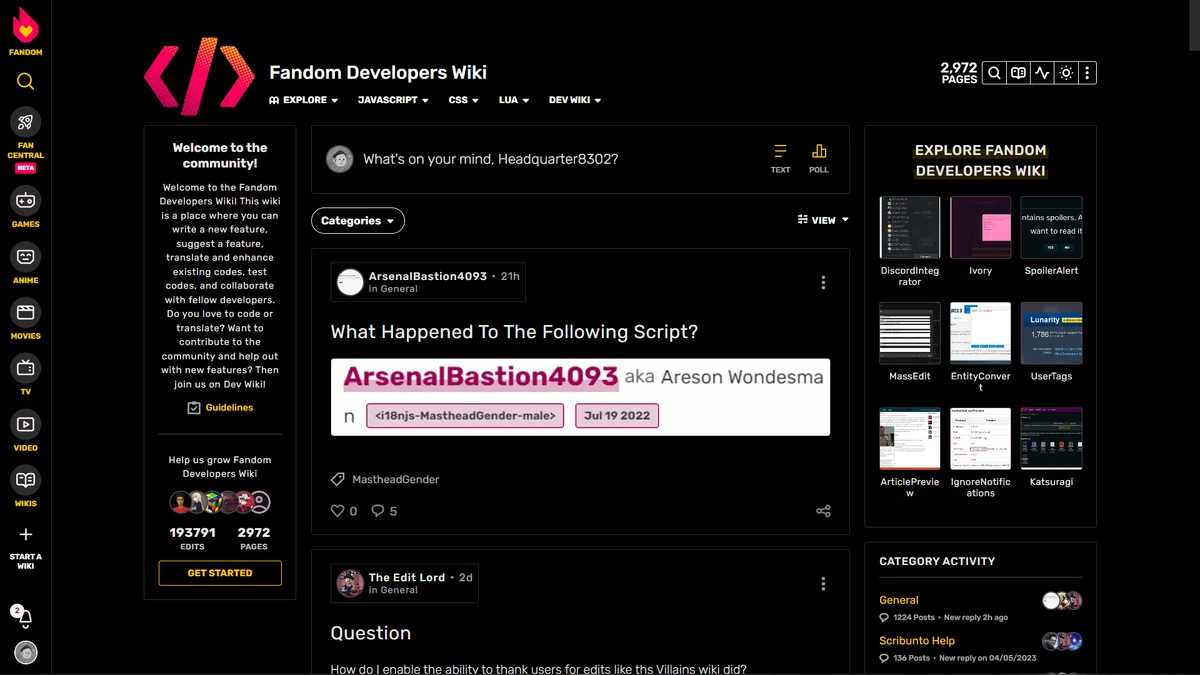The height and width of the screenshot is (675, 1200).
Task: Open the Scribunto Help category link
Action: point(917,640)
